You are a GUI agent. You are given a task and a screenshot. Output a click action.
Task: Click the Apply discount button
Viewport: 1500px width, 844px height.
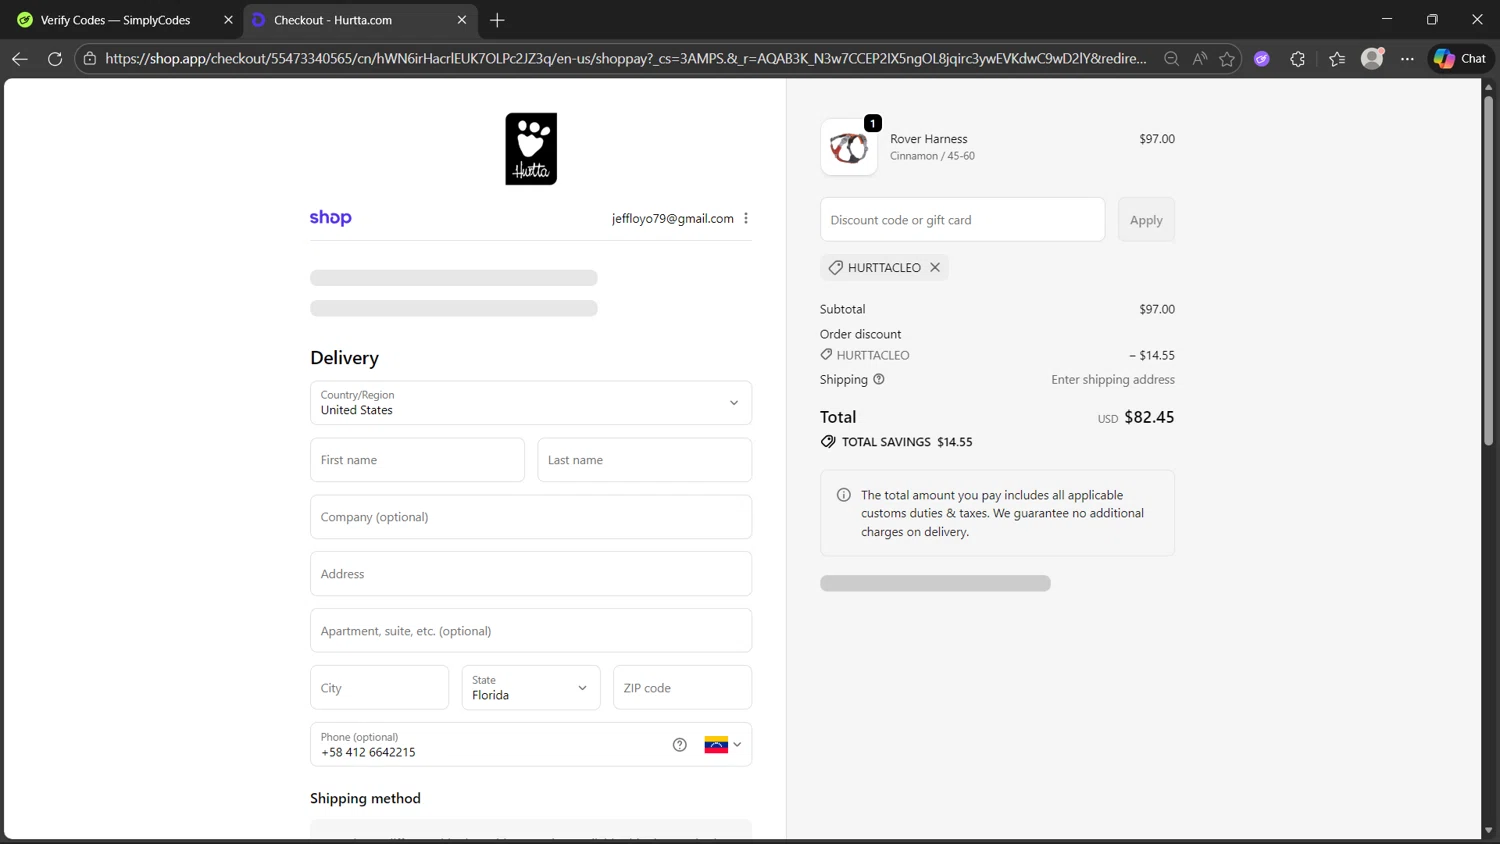1146,220
